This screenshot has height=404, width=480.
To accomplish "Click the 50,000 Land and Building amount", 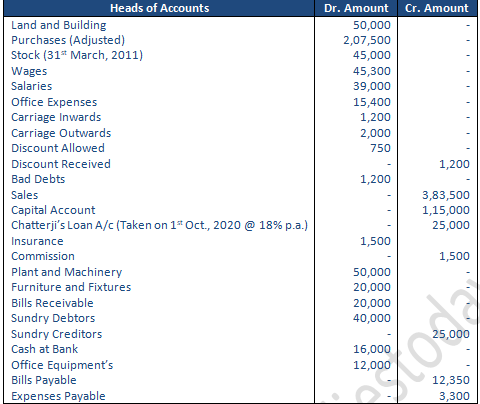I will tap(372, 25).
